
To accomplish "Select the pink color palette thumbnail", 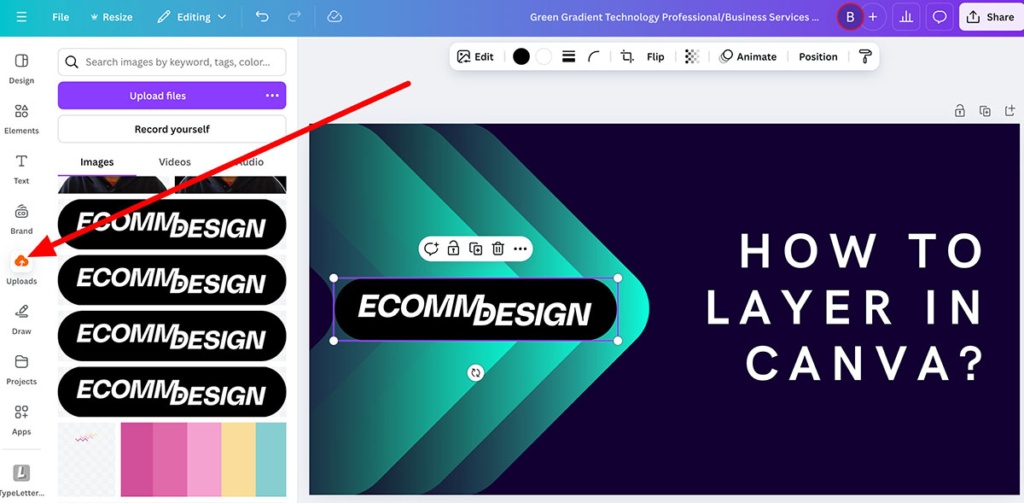I will (x=203, y=459).
